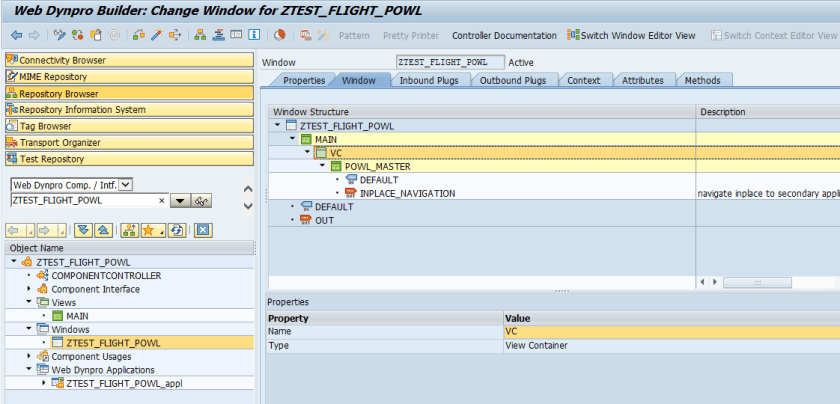Collapse the Web Dynpro Applications folder

28,370
